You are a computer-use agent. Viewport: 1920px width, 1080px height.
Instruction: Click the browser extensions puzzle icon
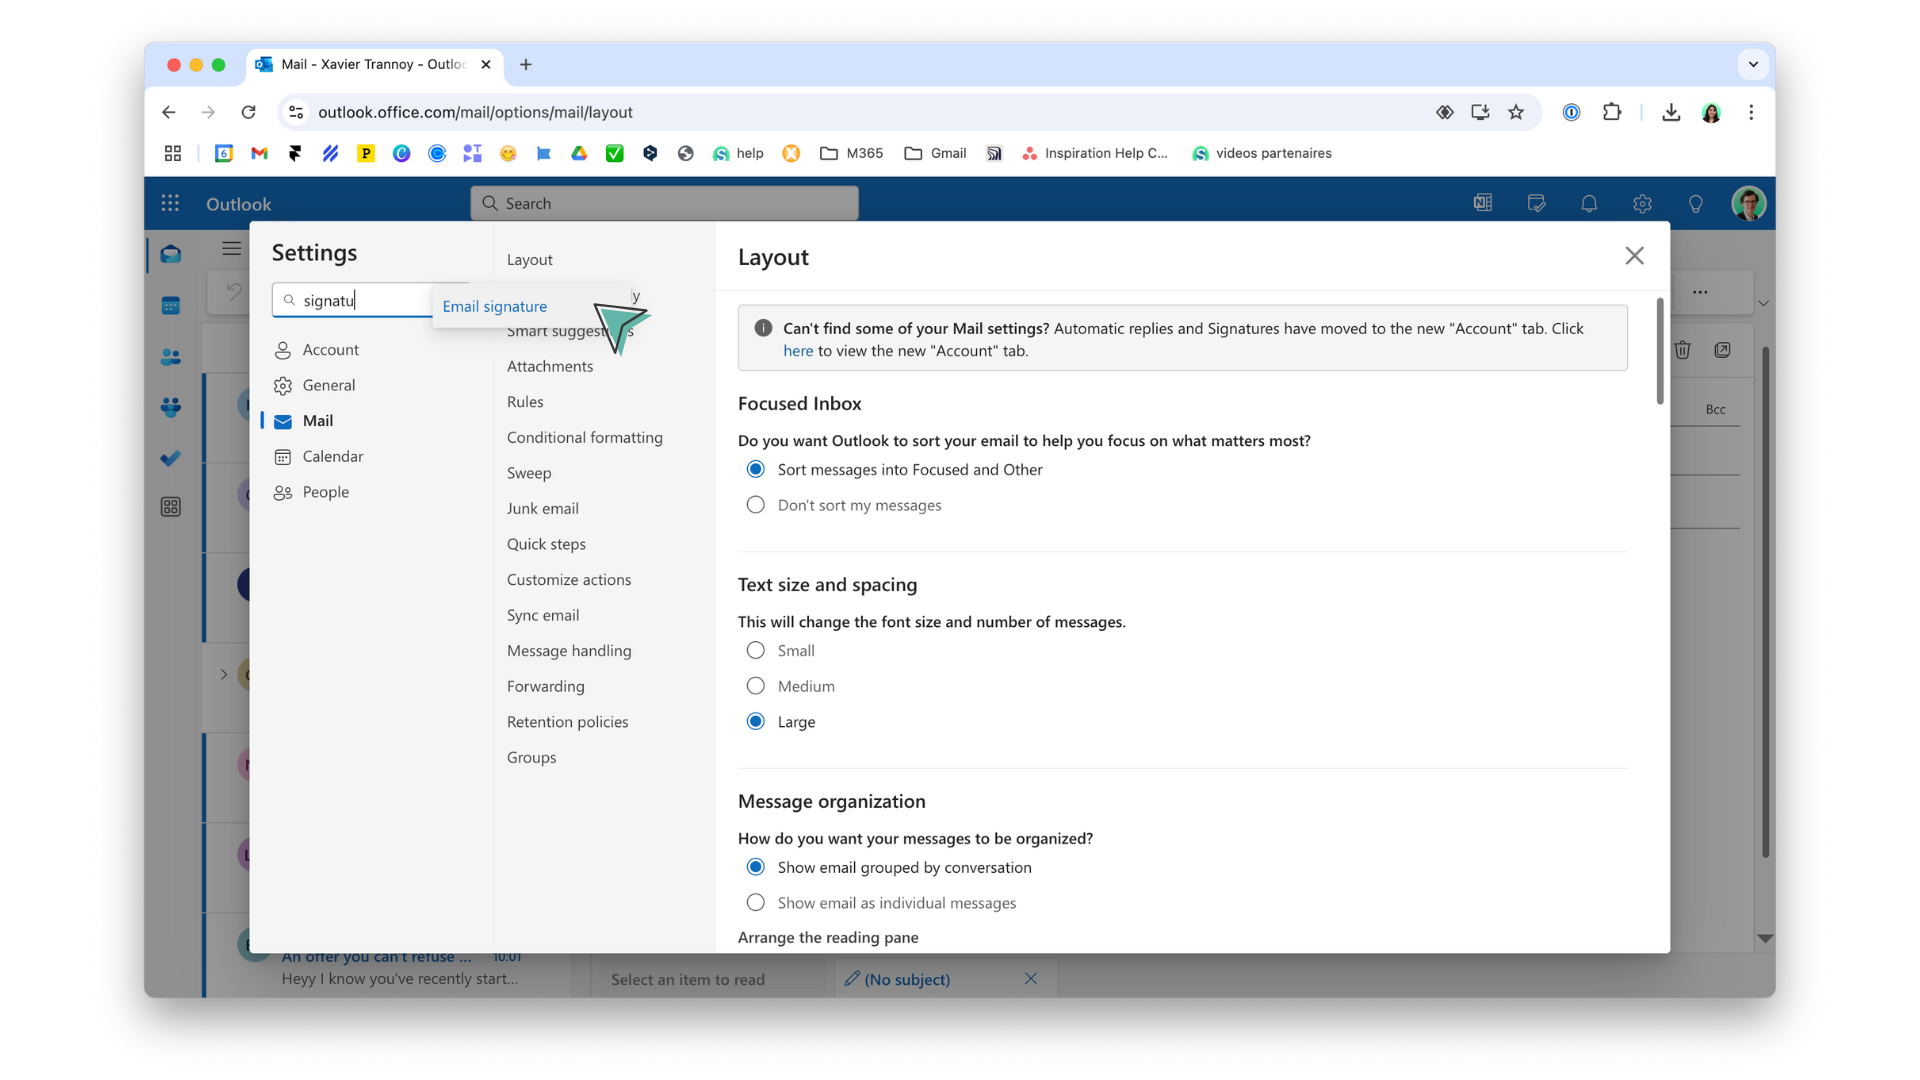click(x=1611, y=112)
